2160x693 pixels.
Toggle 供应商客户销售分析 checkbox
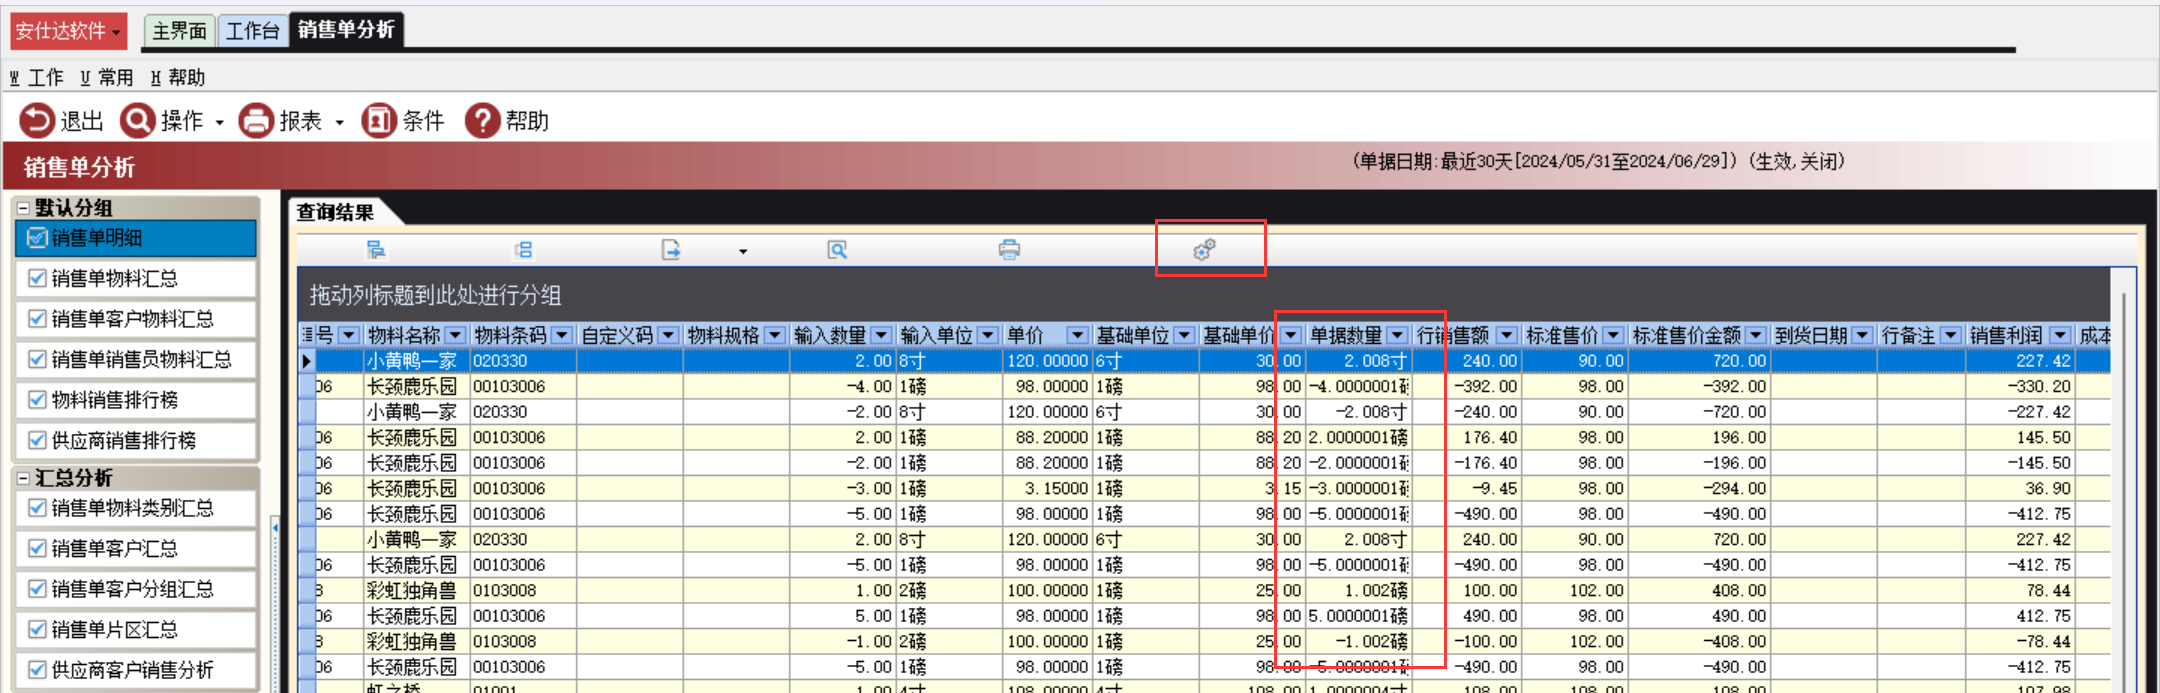click(37, 670)
